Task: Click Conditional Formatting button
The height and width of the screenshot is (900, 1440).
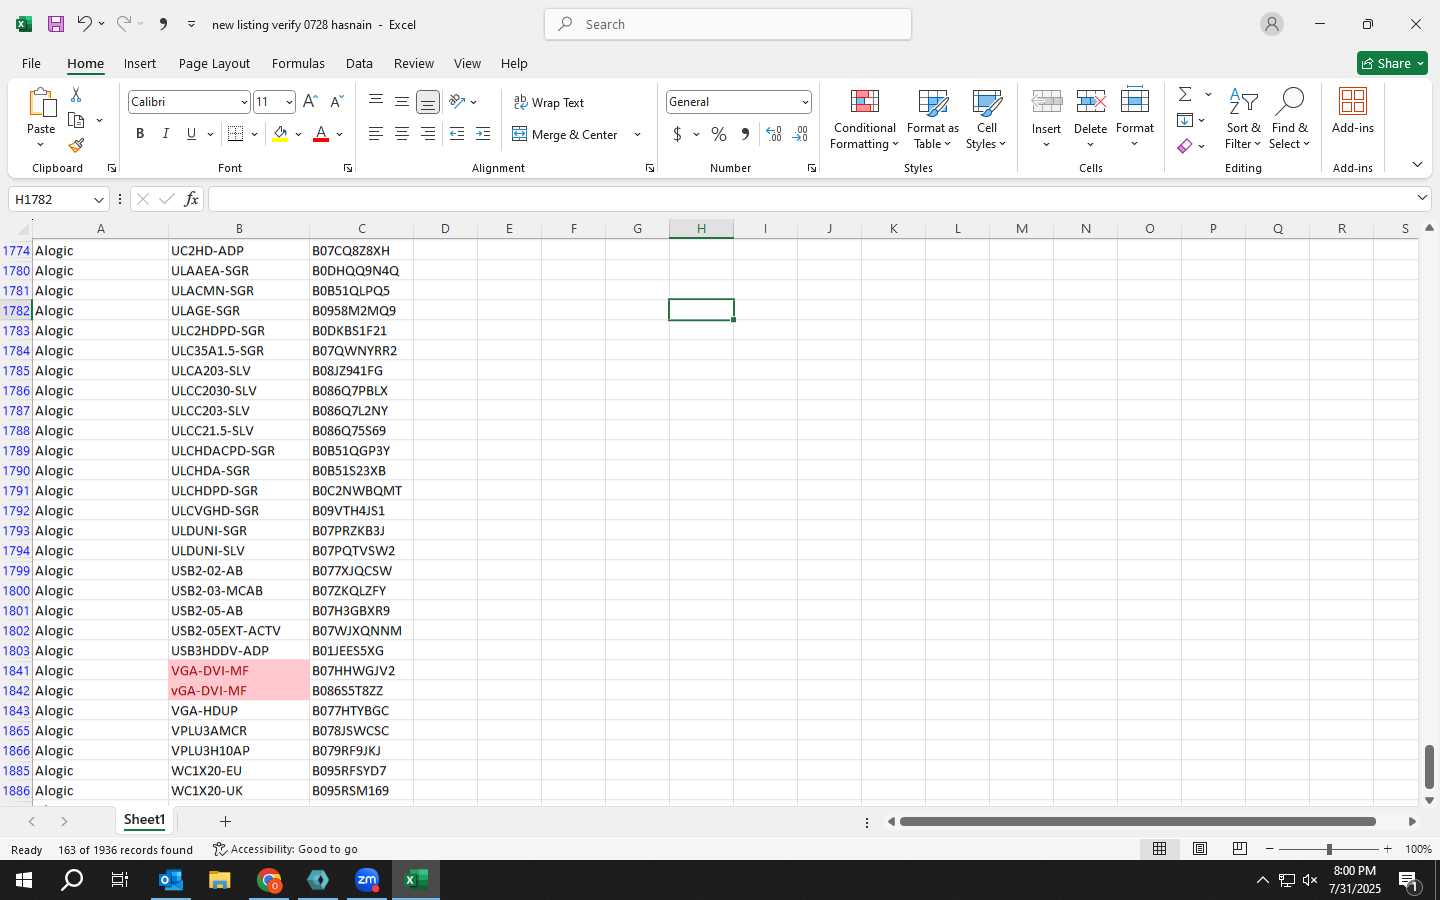Action: point(865,119)
